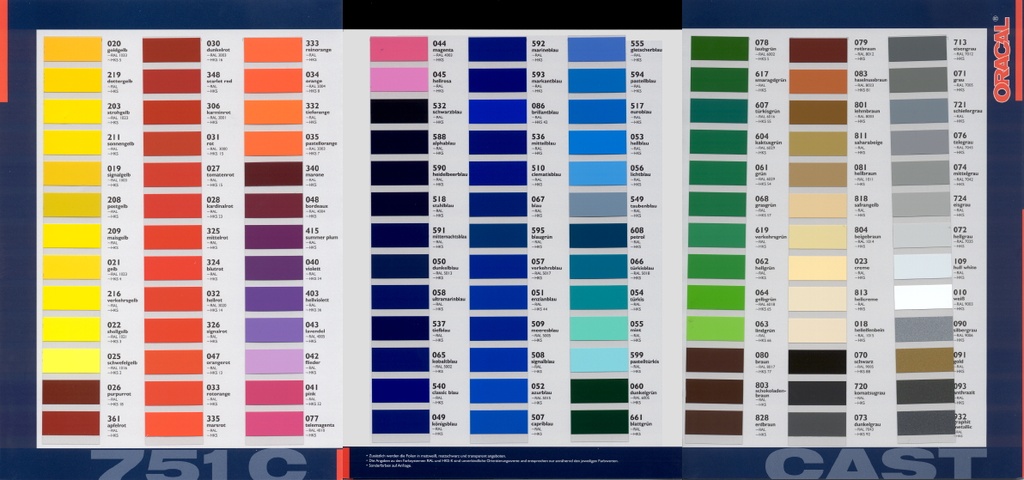
Task: Select the 023 creme swatch
Action: 818,268
